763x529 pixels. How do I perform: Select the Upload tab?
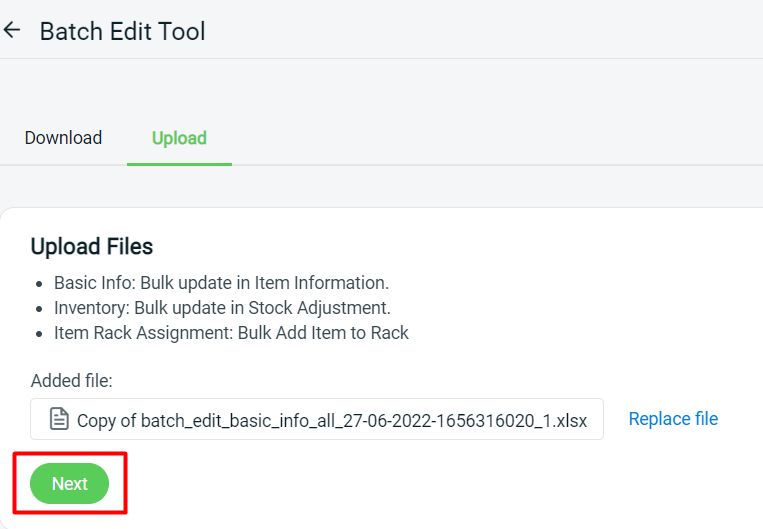[x=179, y=138]
